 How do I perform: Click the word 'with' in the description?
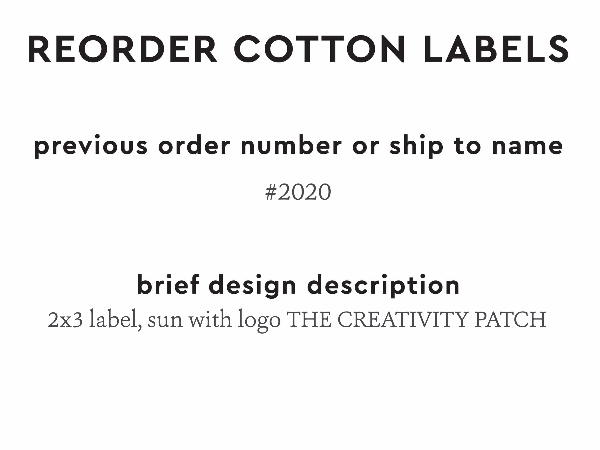coord(208,322)
